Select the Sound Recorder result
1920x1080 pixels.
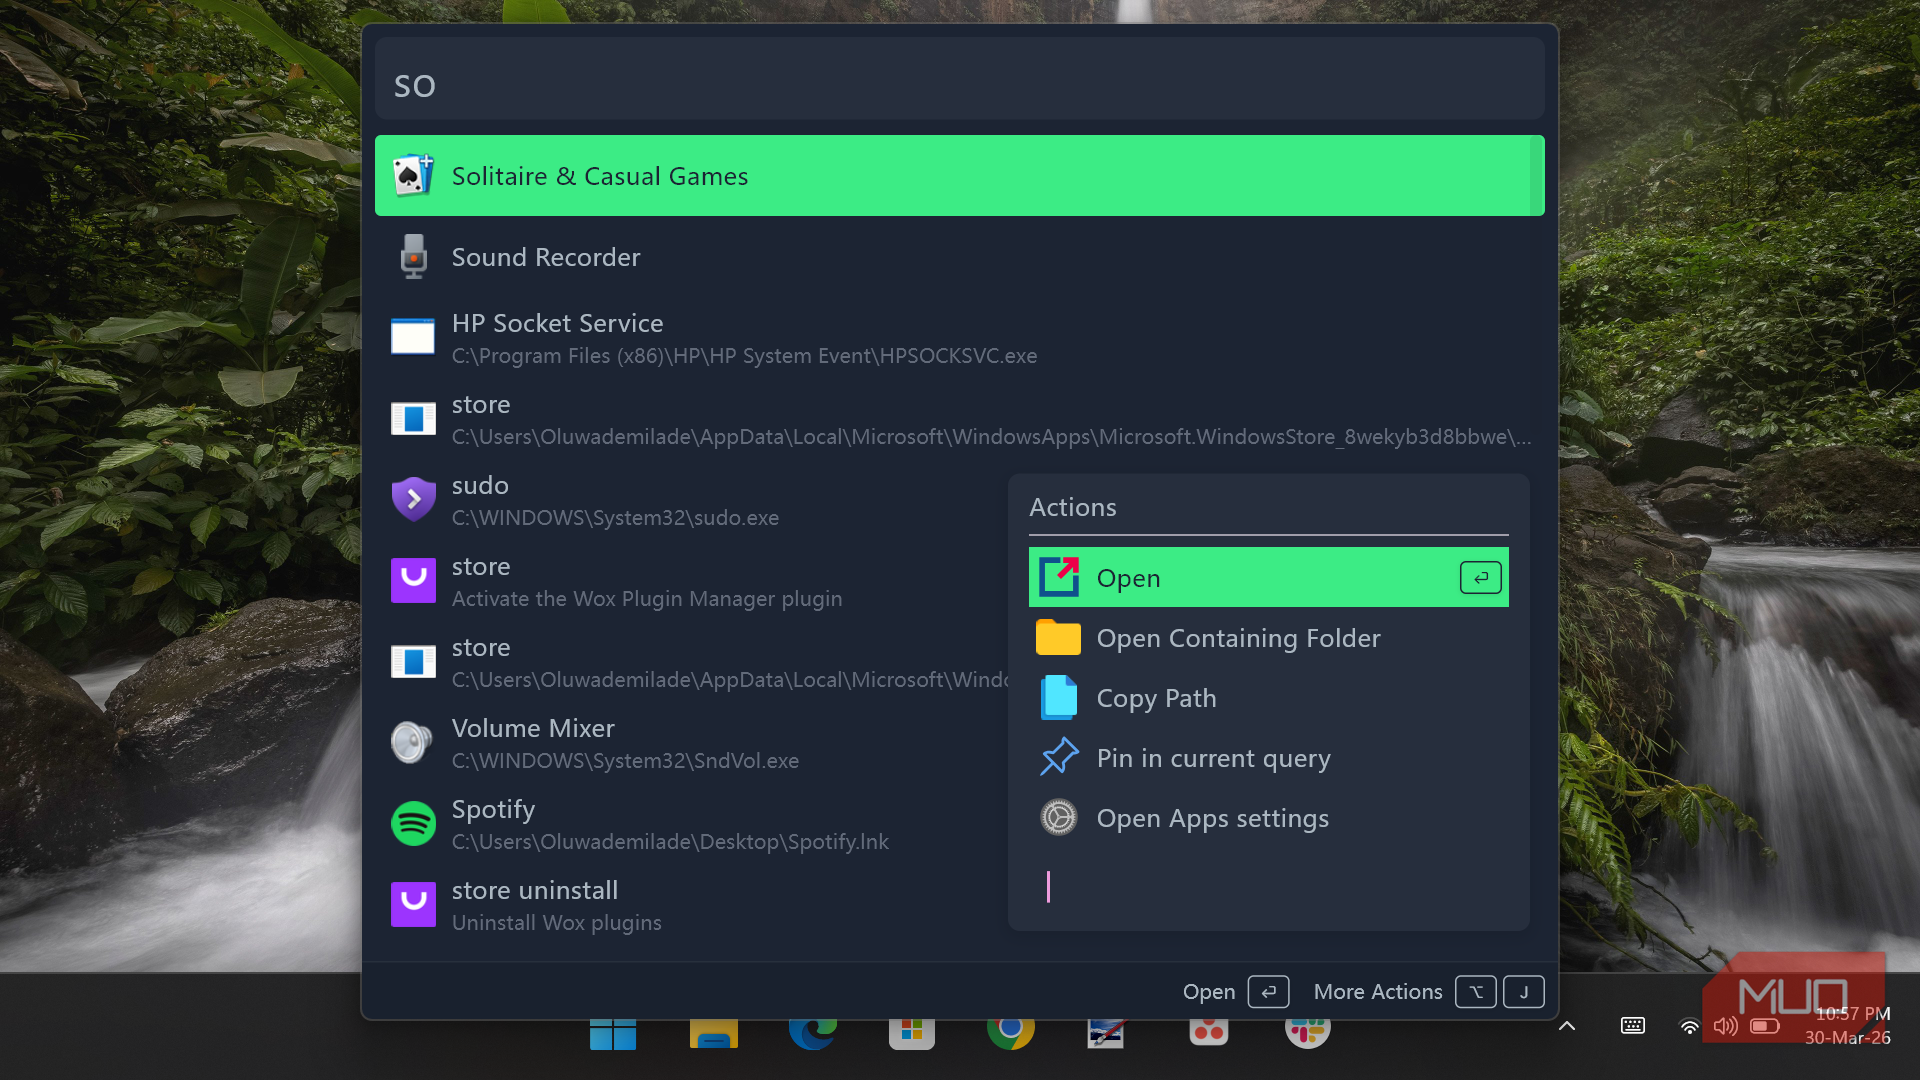pos(959,257)
